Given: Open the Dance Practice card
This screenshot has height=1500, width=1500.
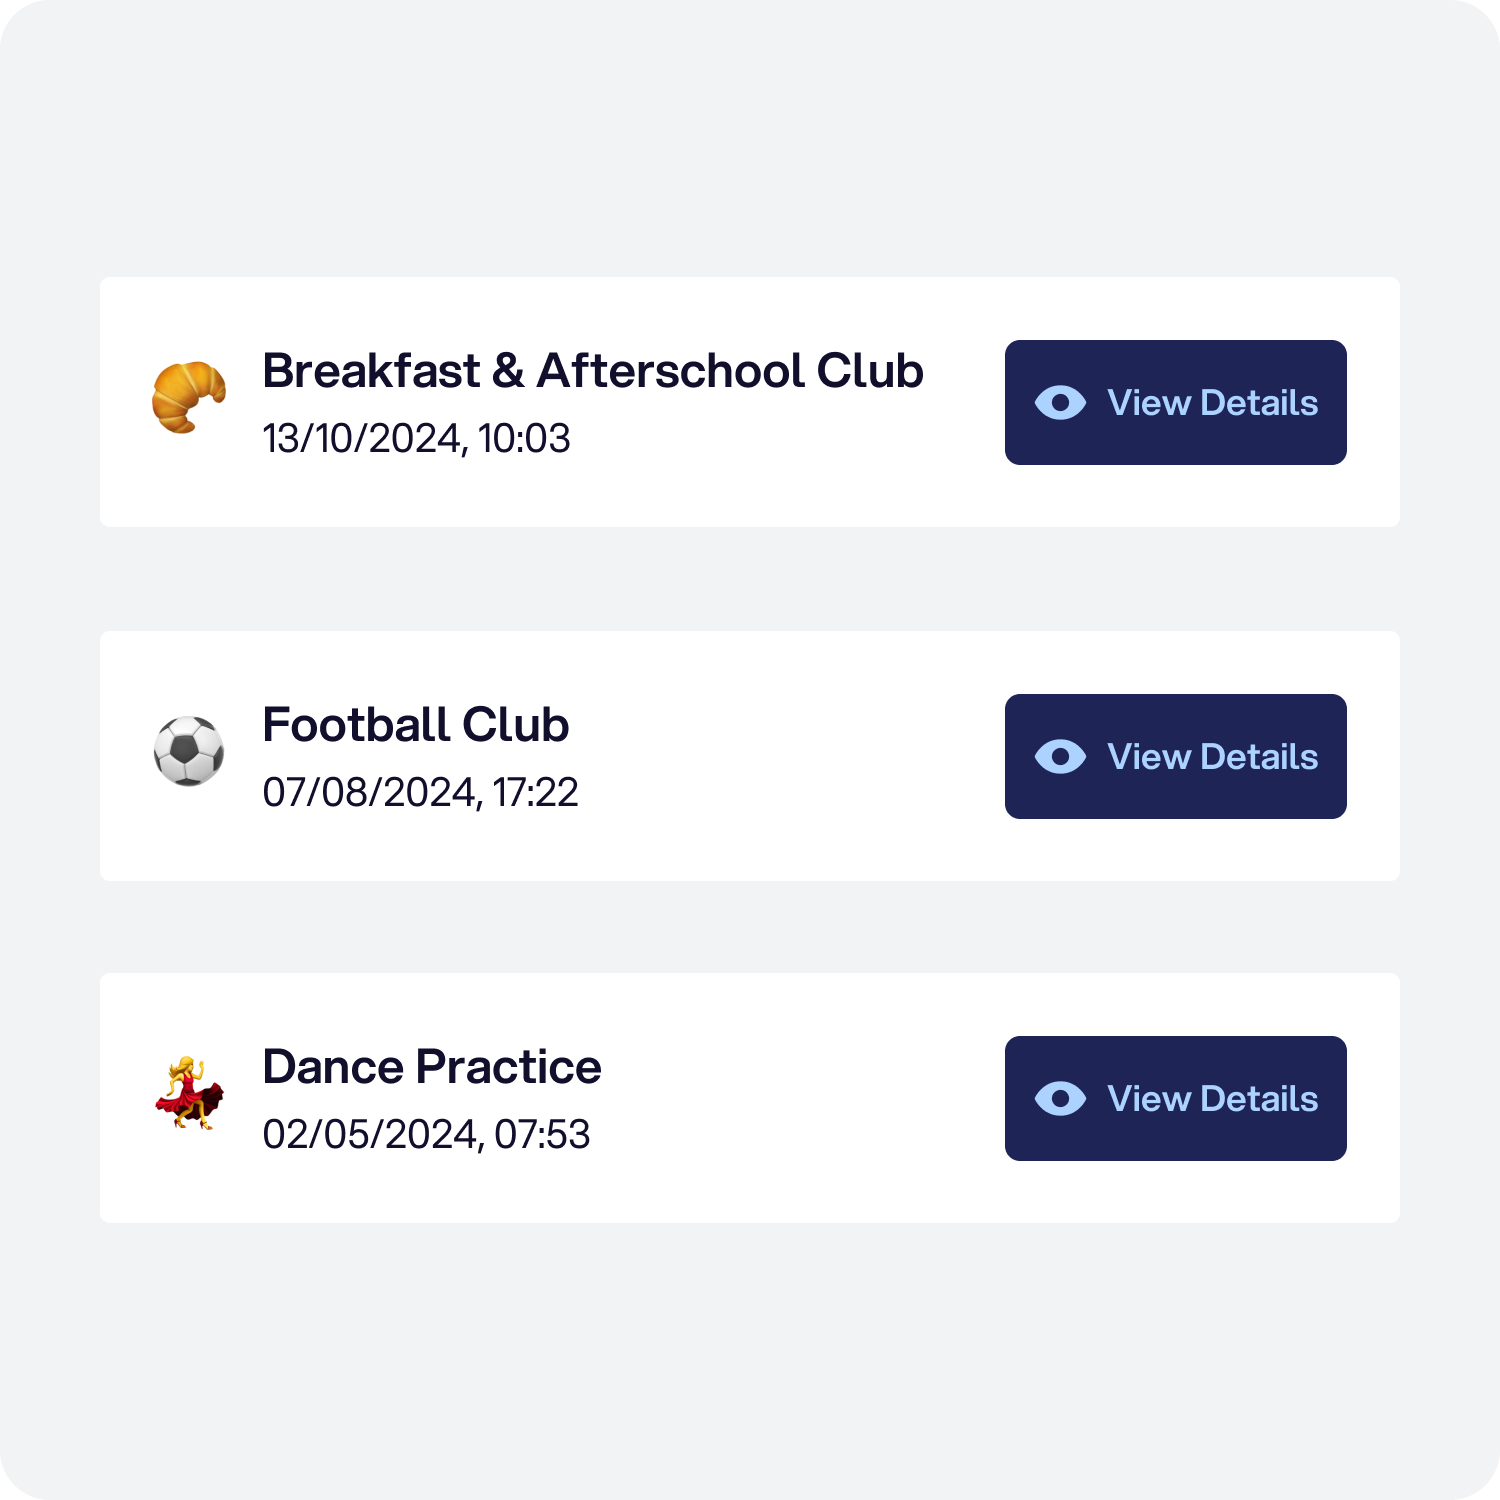Looking at the screenshot, I should click(750, 1098).
